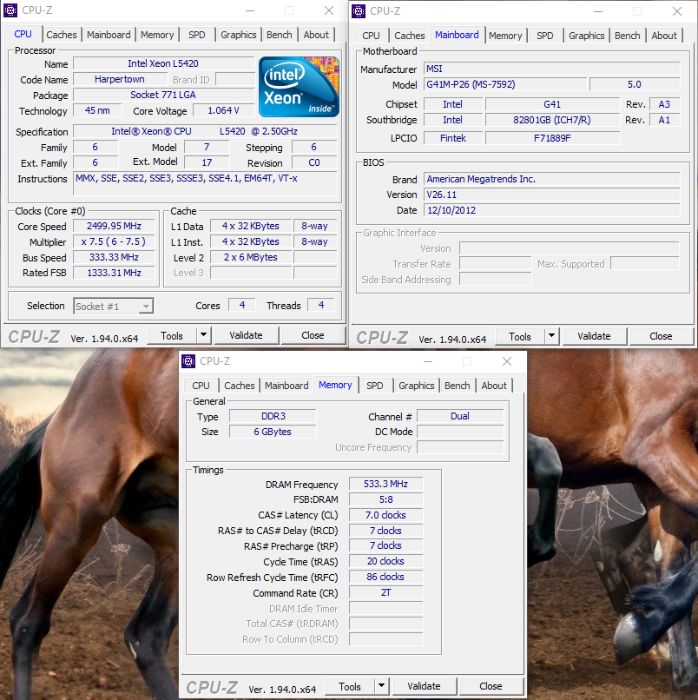Click Close button in Memory window
The image size is (698, 700).
click(x=490, y=686)
